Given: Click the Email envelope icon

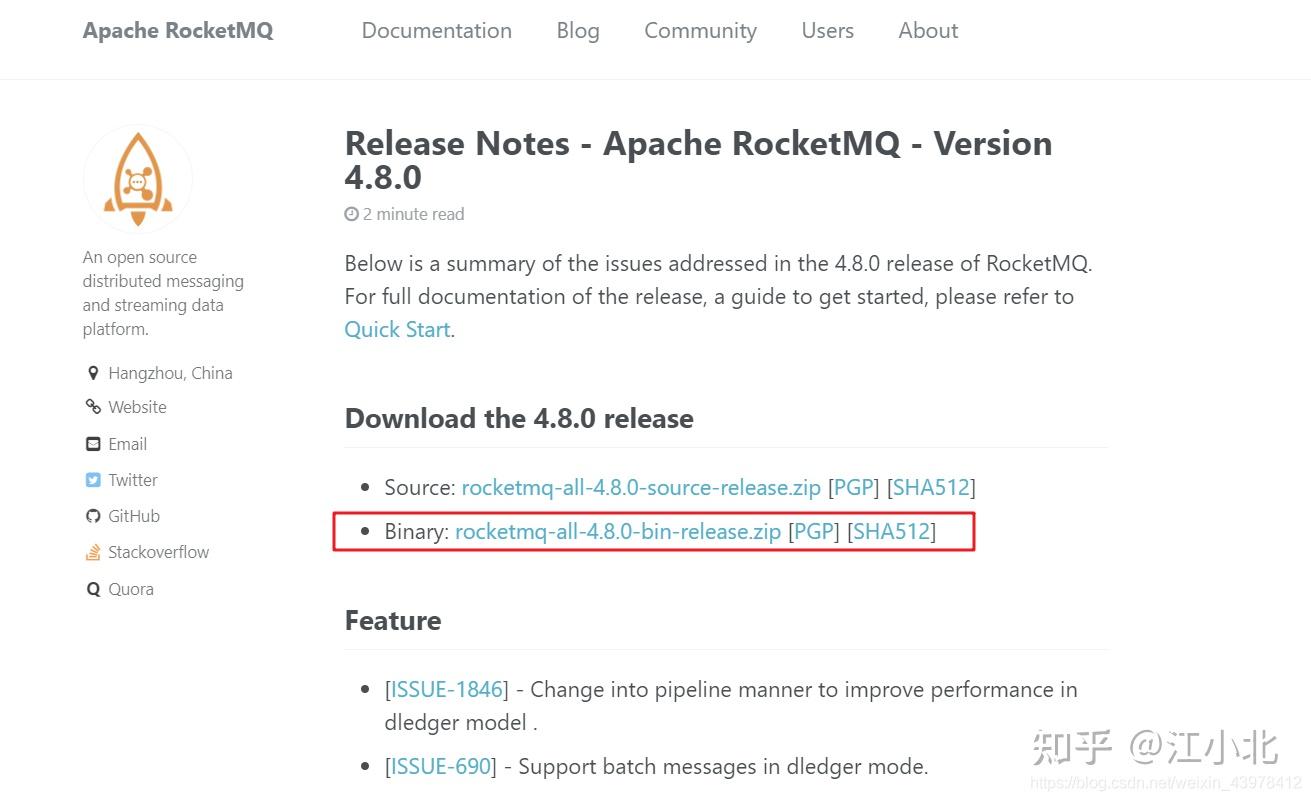Looking at the screenshot, I should [x=92, y=443].
